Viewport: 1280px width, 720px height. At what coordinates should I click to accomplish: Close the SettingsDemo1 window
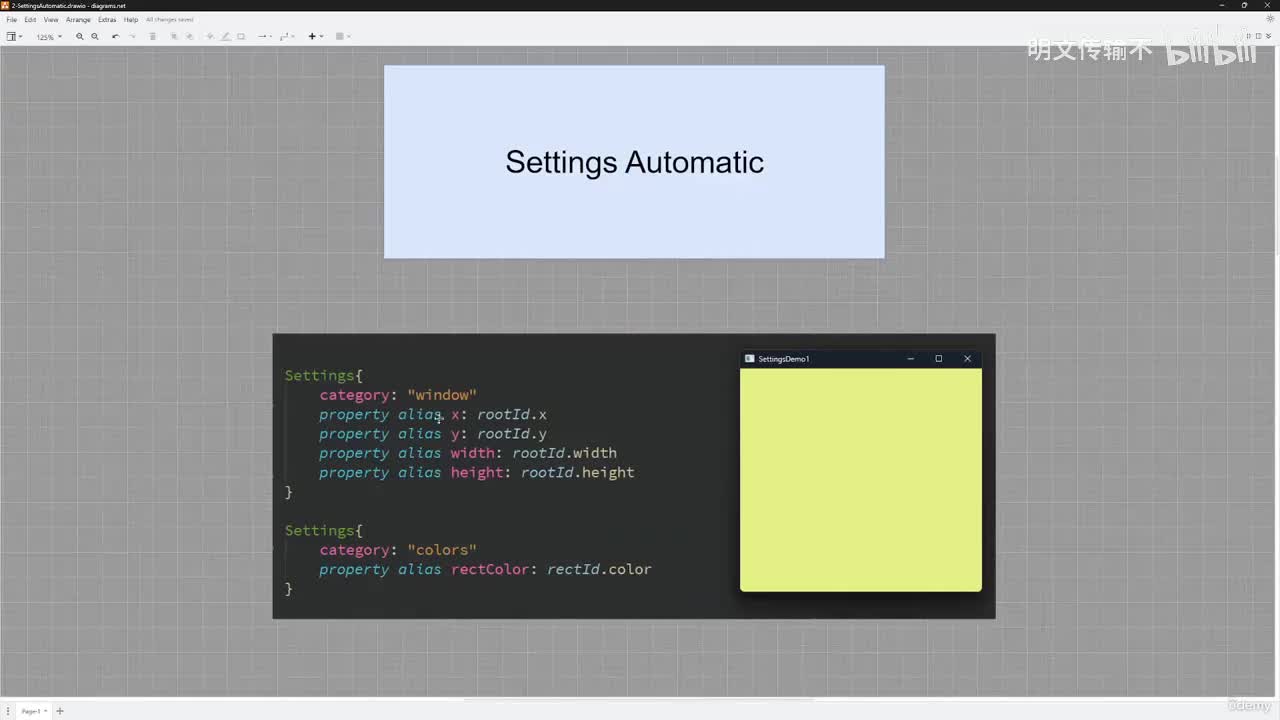[x=967, y=359]
